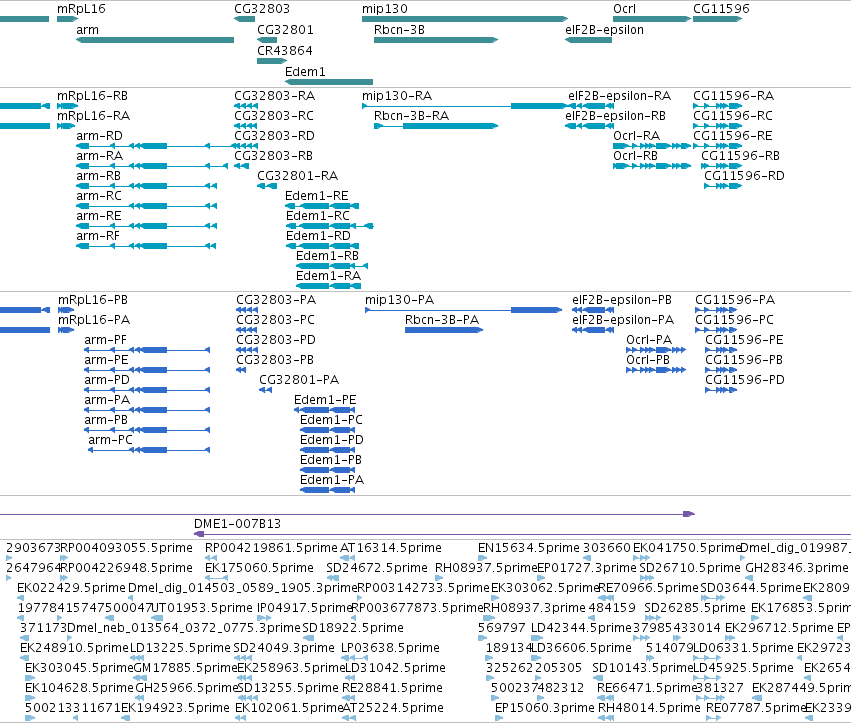Select the Edem1-RE transcript
This screenshot has height=723, width=851.
(x=322, y=206)
